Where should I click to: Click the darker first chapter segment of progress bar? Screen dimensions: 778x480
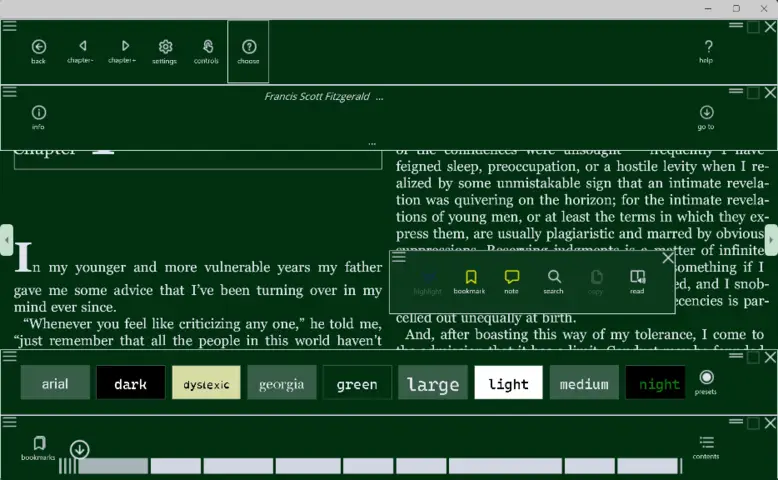point(113,466)
